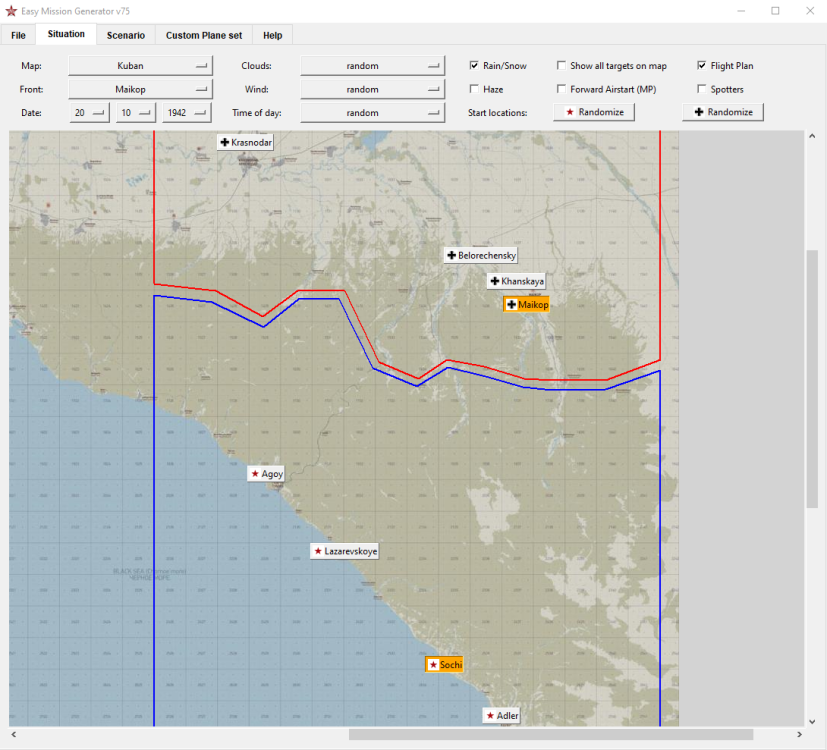Select the Krasnodar airfield marker

[x=245, y=143]
